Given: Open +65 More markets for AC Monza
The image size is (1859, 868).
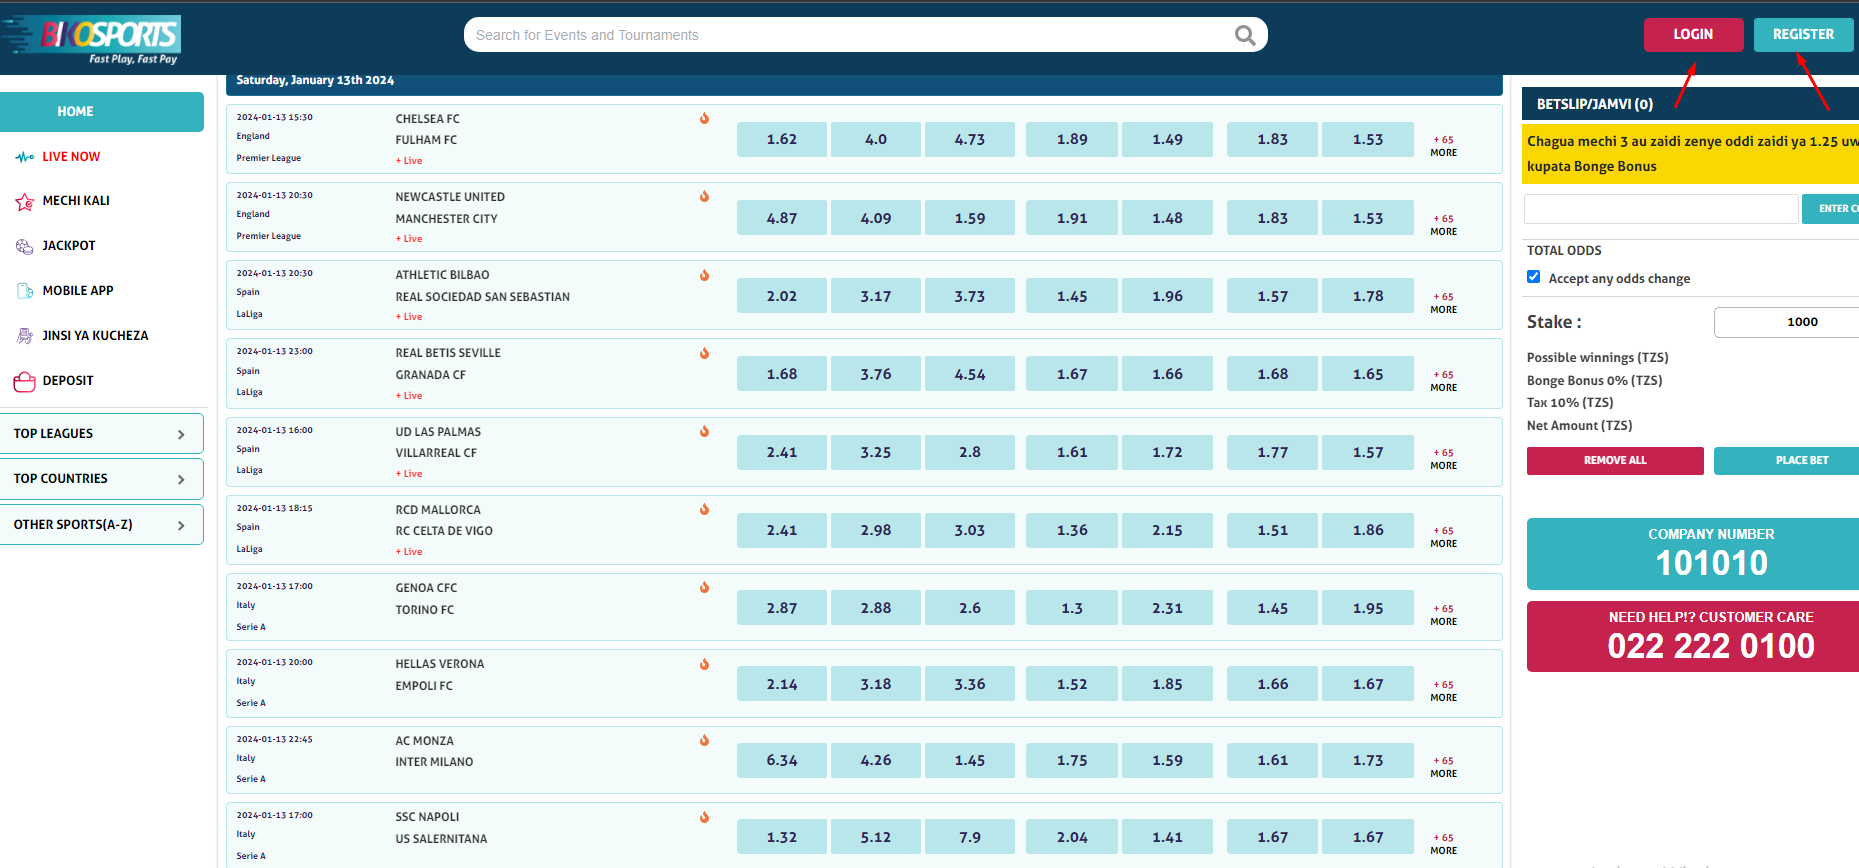Looking at the screenshot, I should [1443, 767].
